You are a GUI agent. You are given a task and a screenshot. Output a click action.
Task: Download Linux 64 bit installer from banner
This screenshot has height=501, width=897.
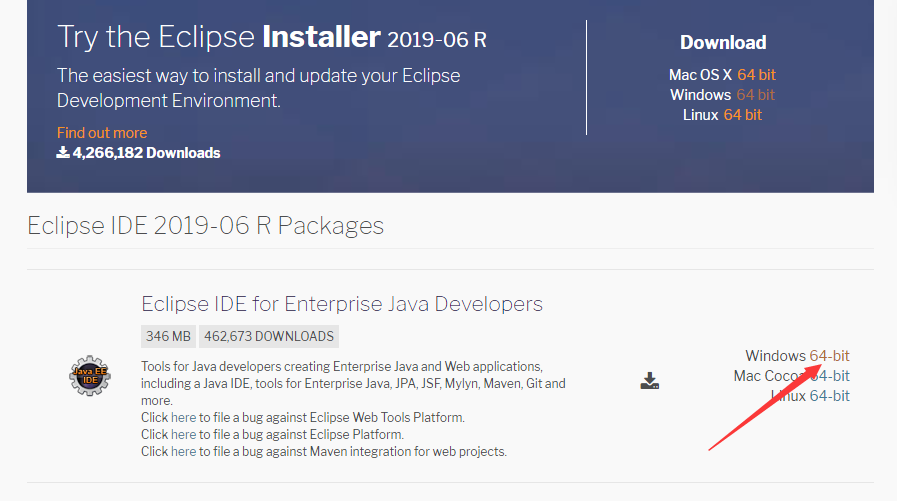(x=742, y=115)
